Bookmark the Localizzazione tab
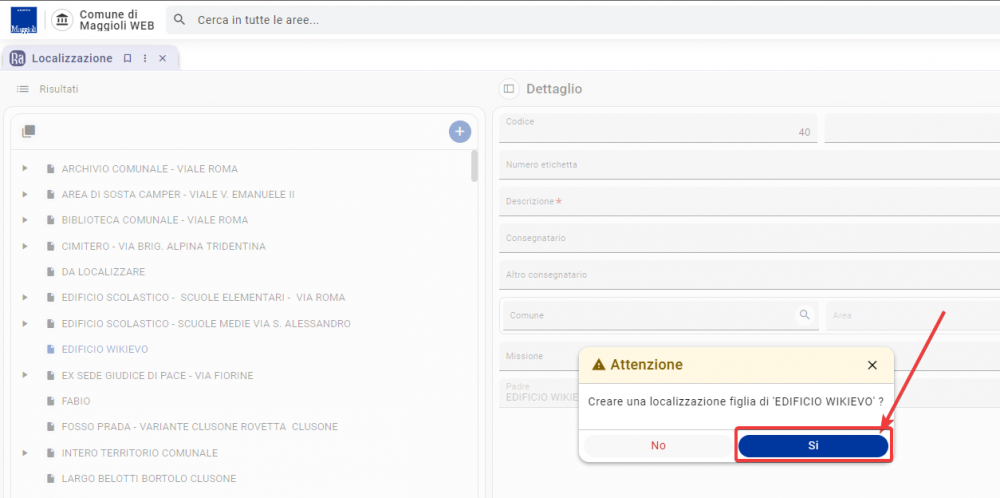The width and height of the screenshot is (1000, 498). (128, 58)
